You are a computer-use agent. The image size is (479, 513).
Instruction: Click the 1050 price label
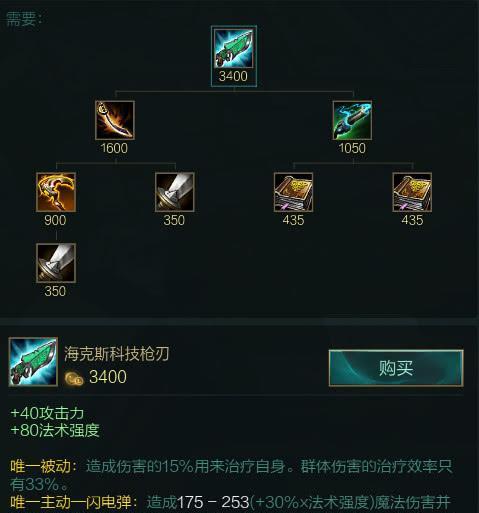coord(352,148)
